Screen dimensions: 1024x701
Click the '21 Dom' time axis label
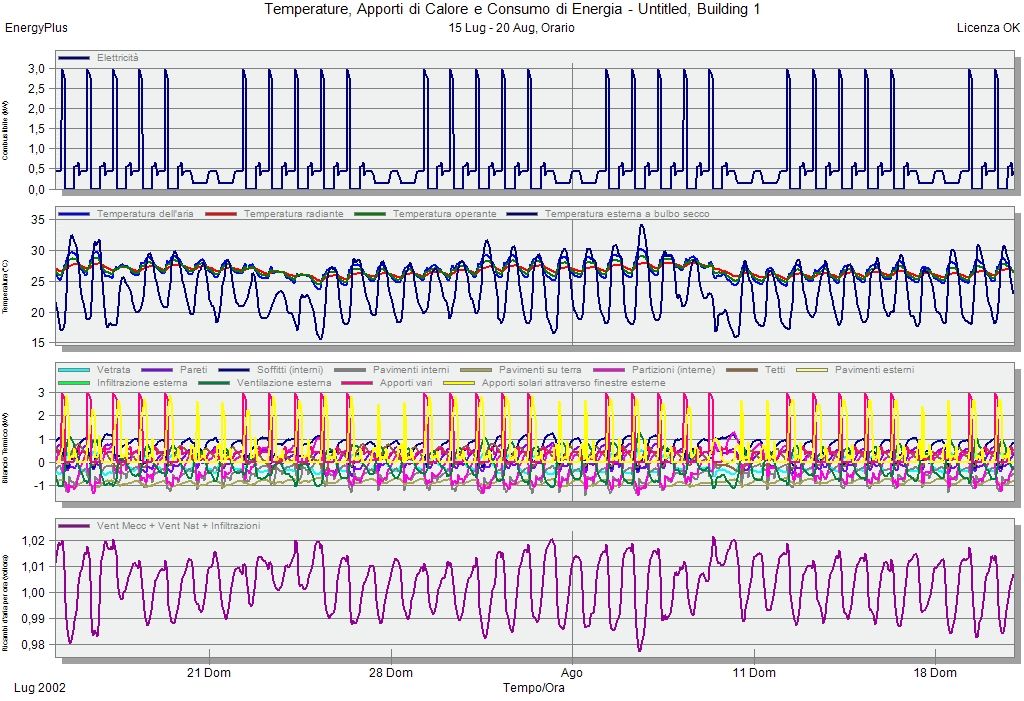point(209,673)
